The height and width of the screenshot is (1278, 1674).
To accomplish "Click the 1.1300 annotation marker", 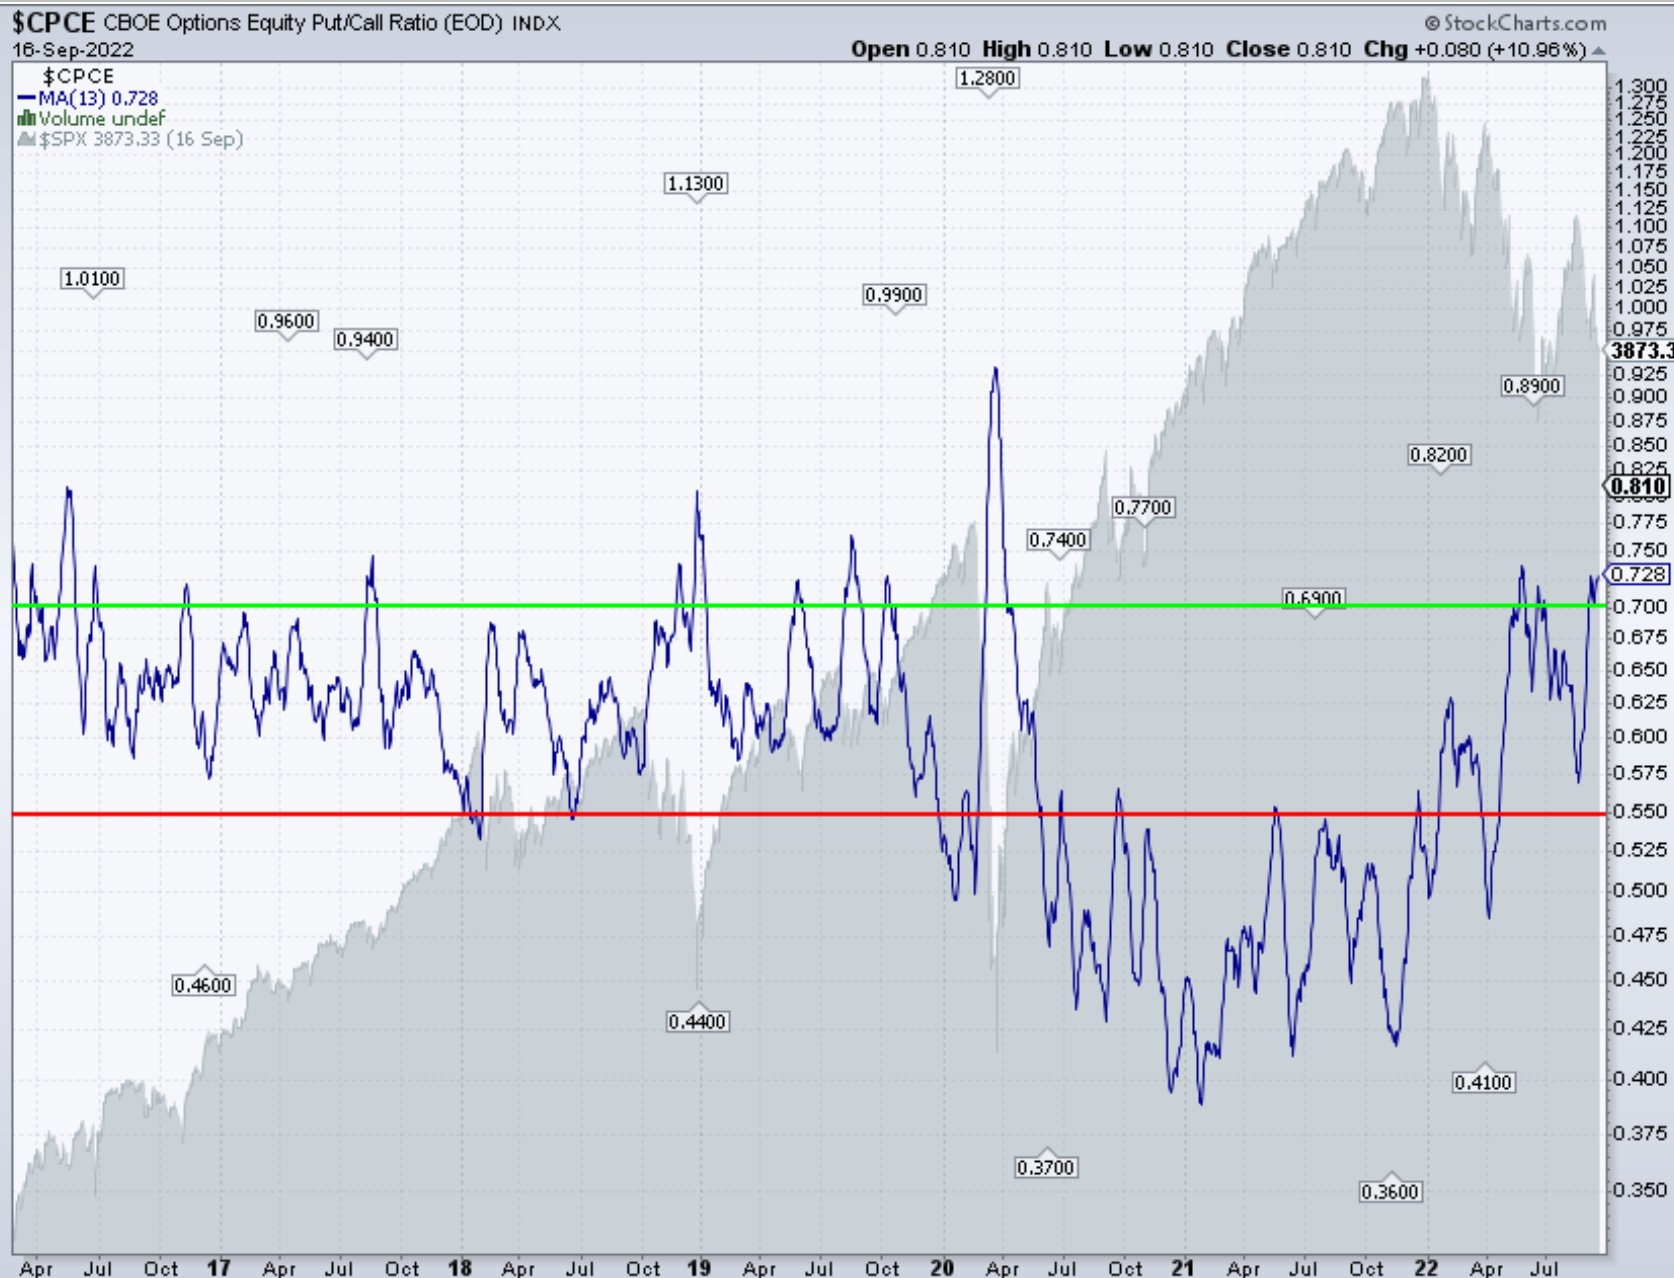I will 694,184.
